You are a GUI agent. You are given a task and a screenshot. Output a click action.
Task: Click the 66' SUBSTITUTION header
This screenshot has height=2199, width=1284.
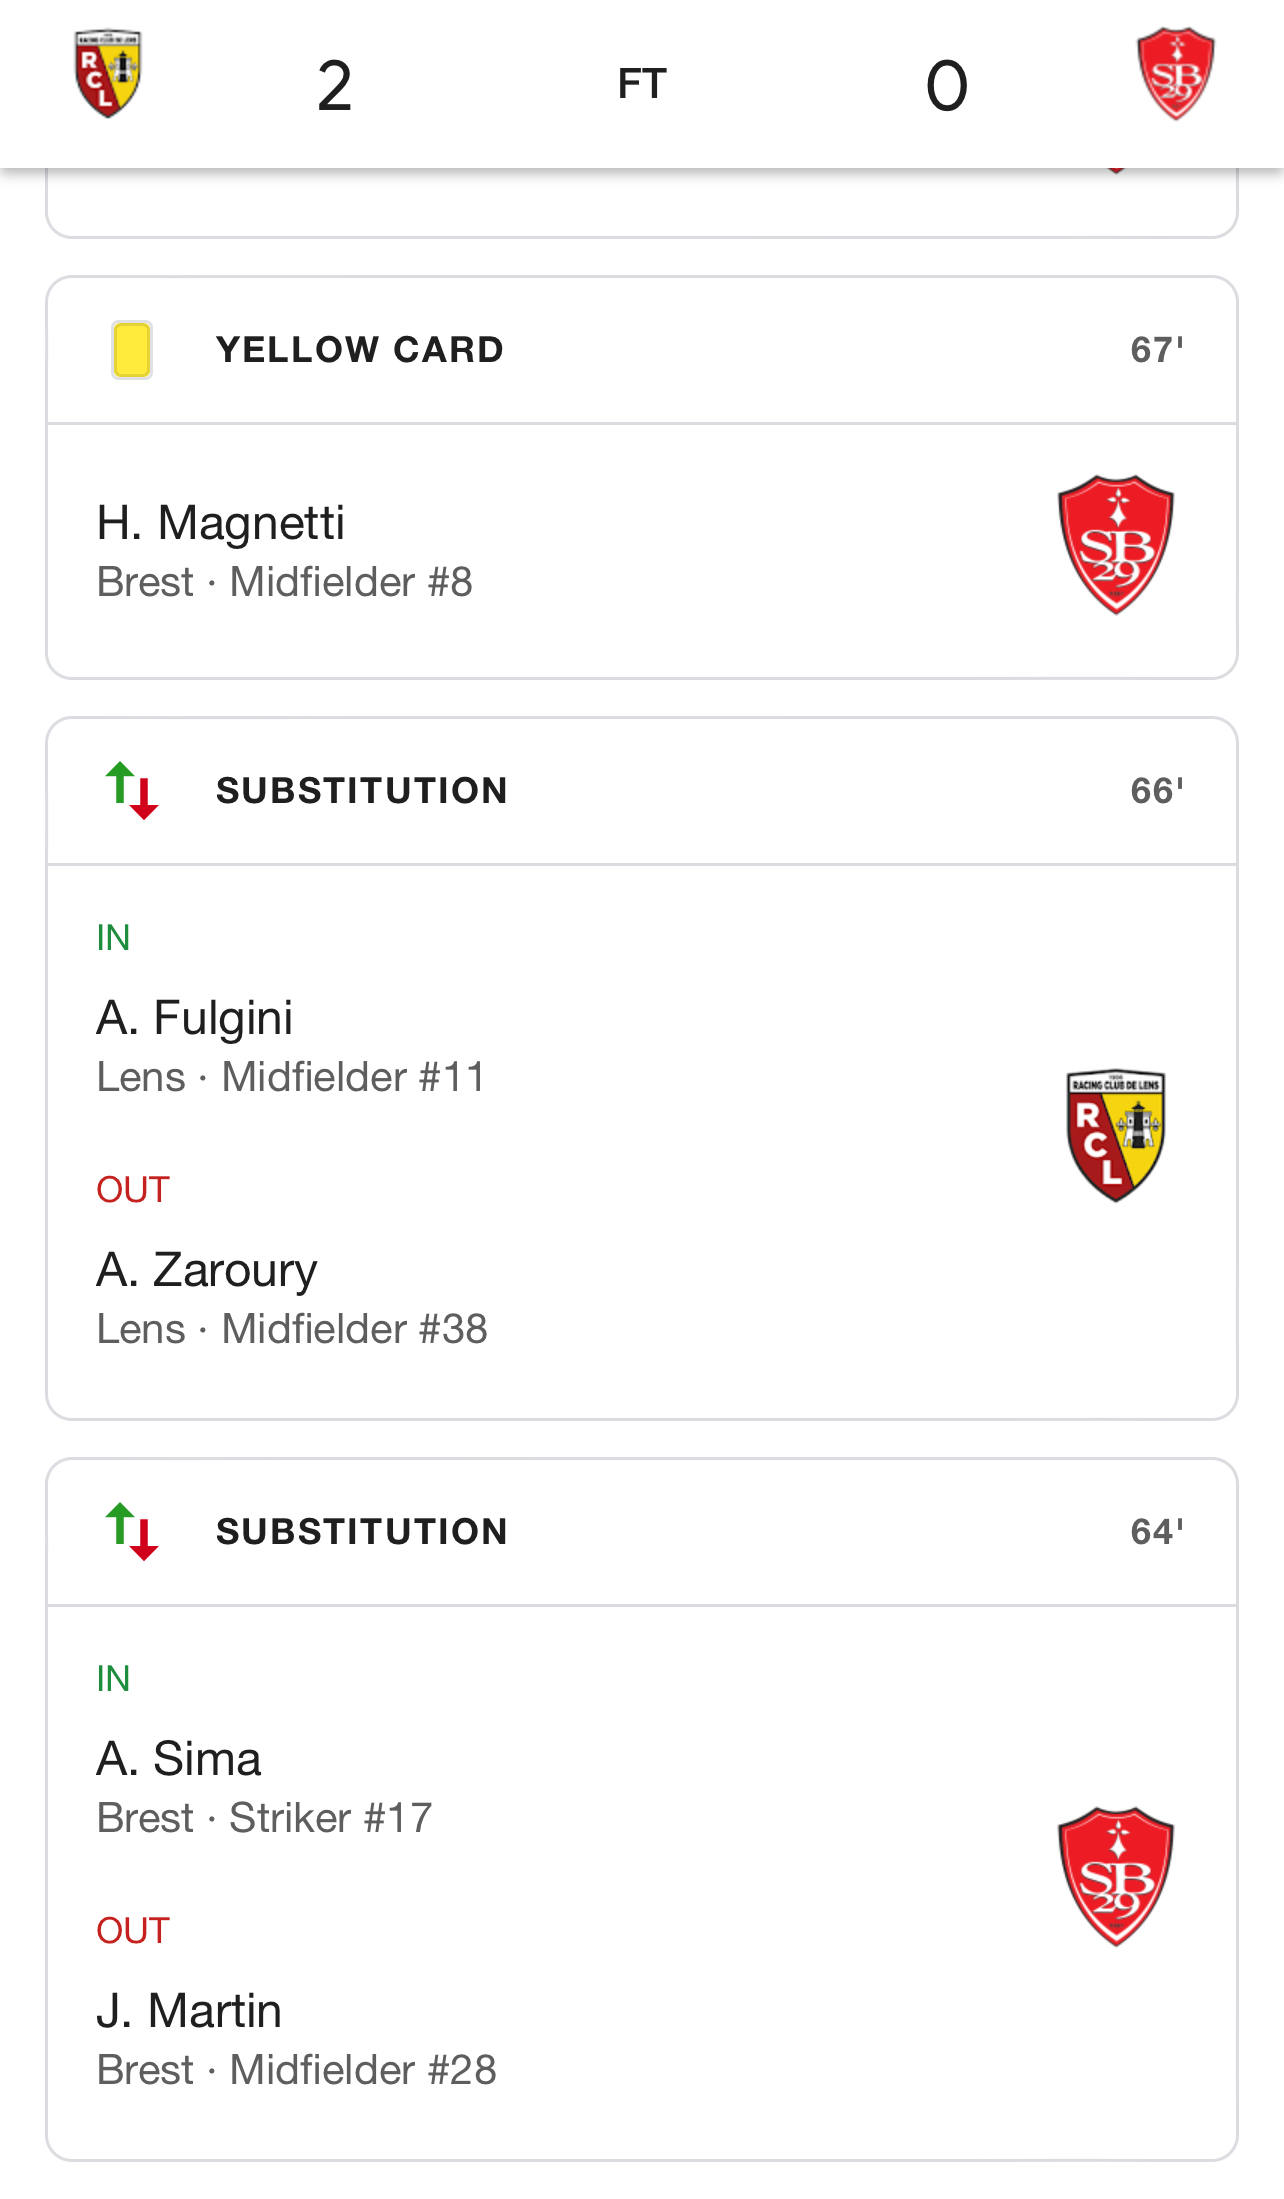642,791
